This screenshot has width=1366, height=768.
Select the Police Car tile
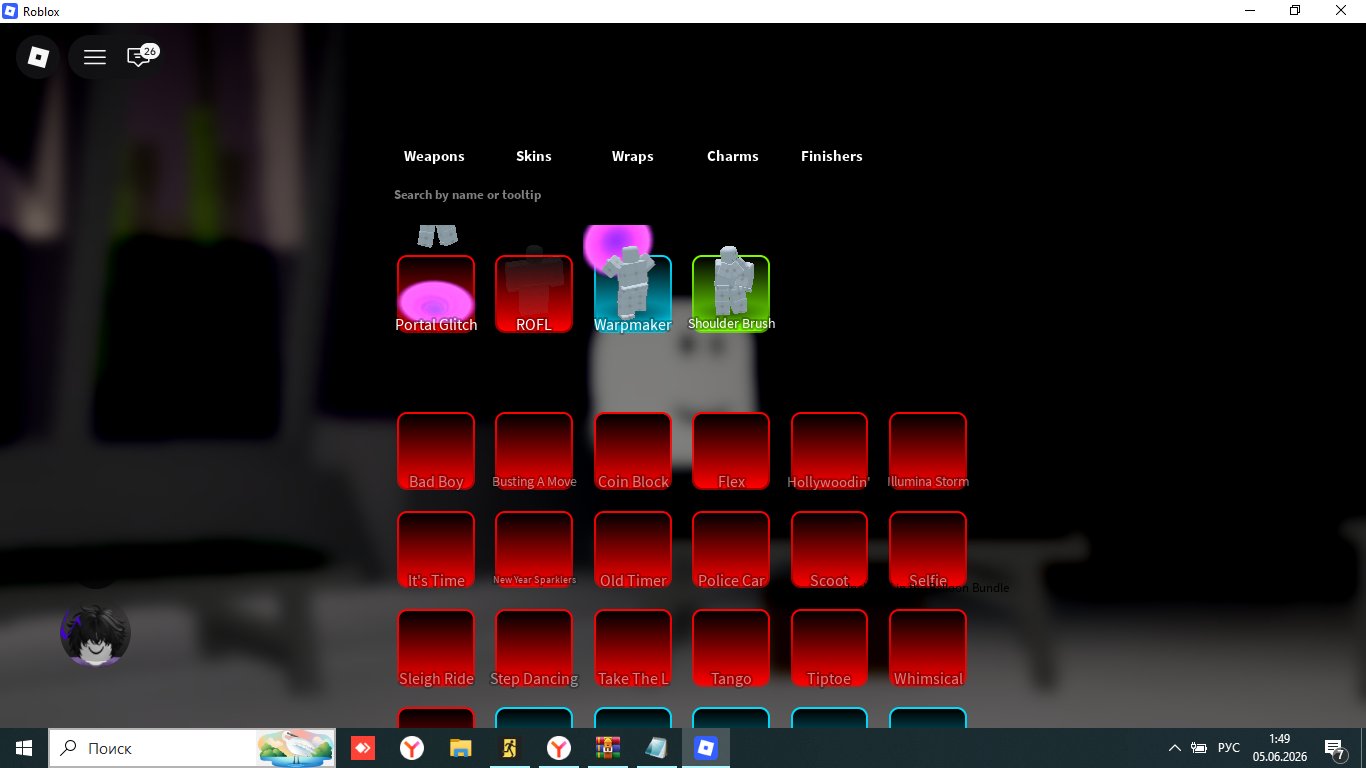[x=731, y=550]
